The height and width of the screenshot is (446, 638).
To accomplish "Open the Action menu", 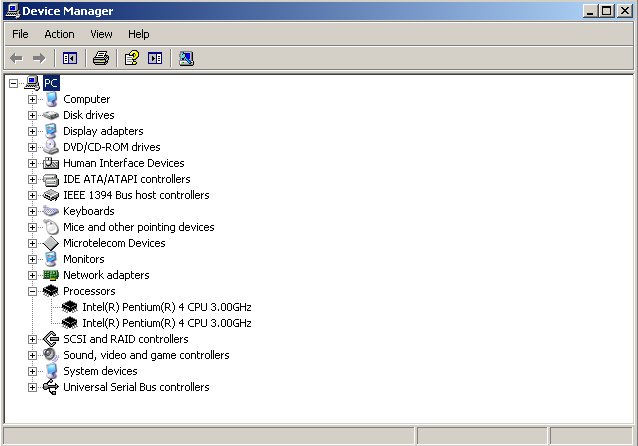I will click(59, 34).
